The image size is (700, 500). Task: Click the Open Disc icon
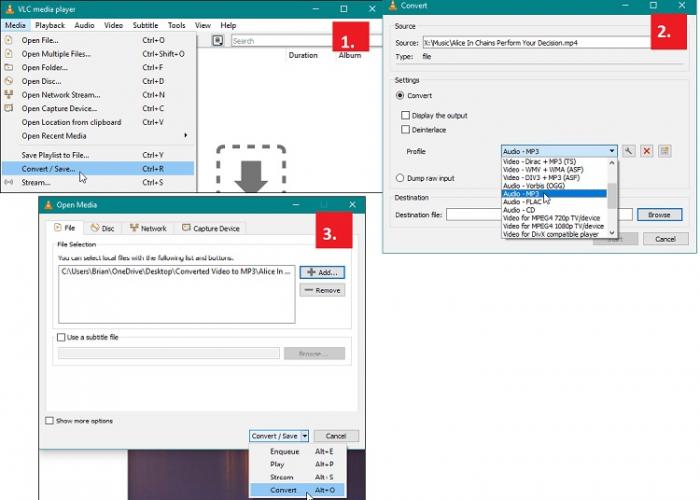(x=8, y=81)
